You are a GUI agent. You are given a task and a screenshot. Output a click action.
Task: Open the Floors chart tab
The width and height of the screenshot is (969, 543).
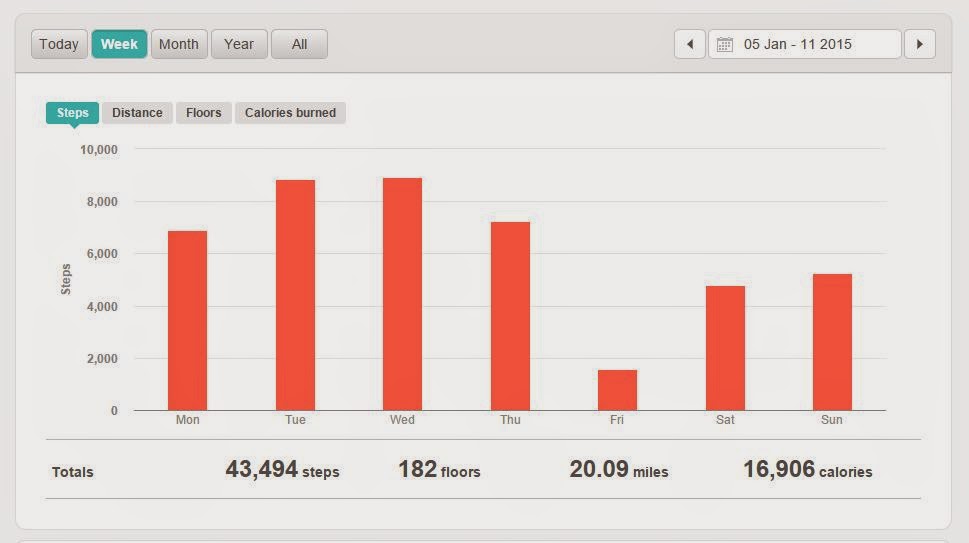tap(203, 113)
